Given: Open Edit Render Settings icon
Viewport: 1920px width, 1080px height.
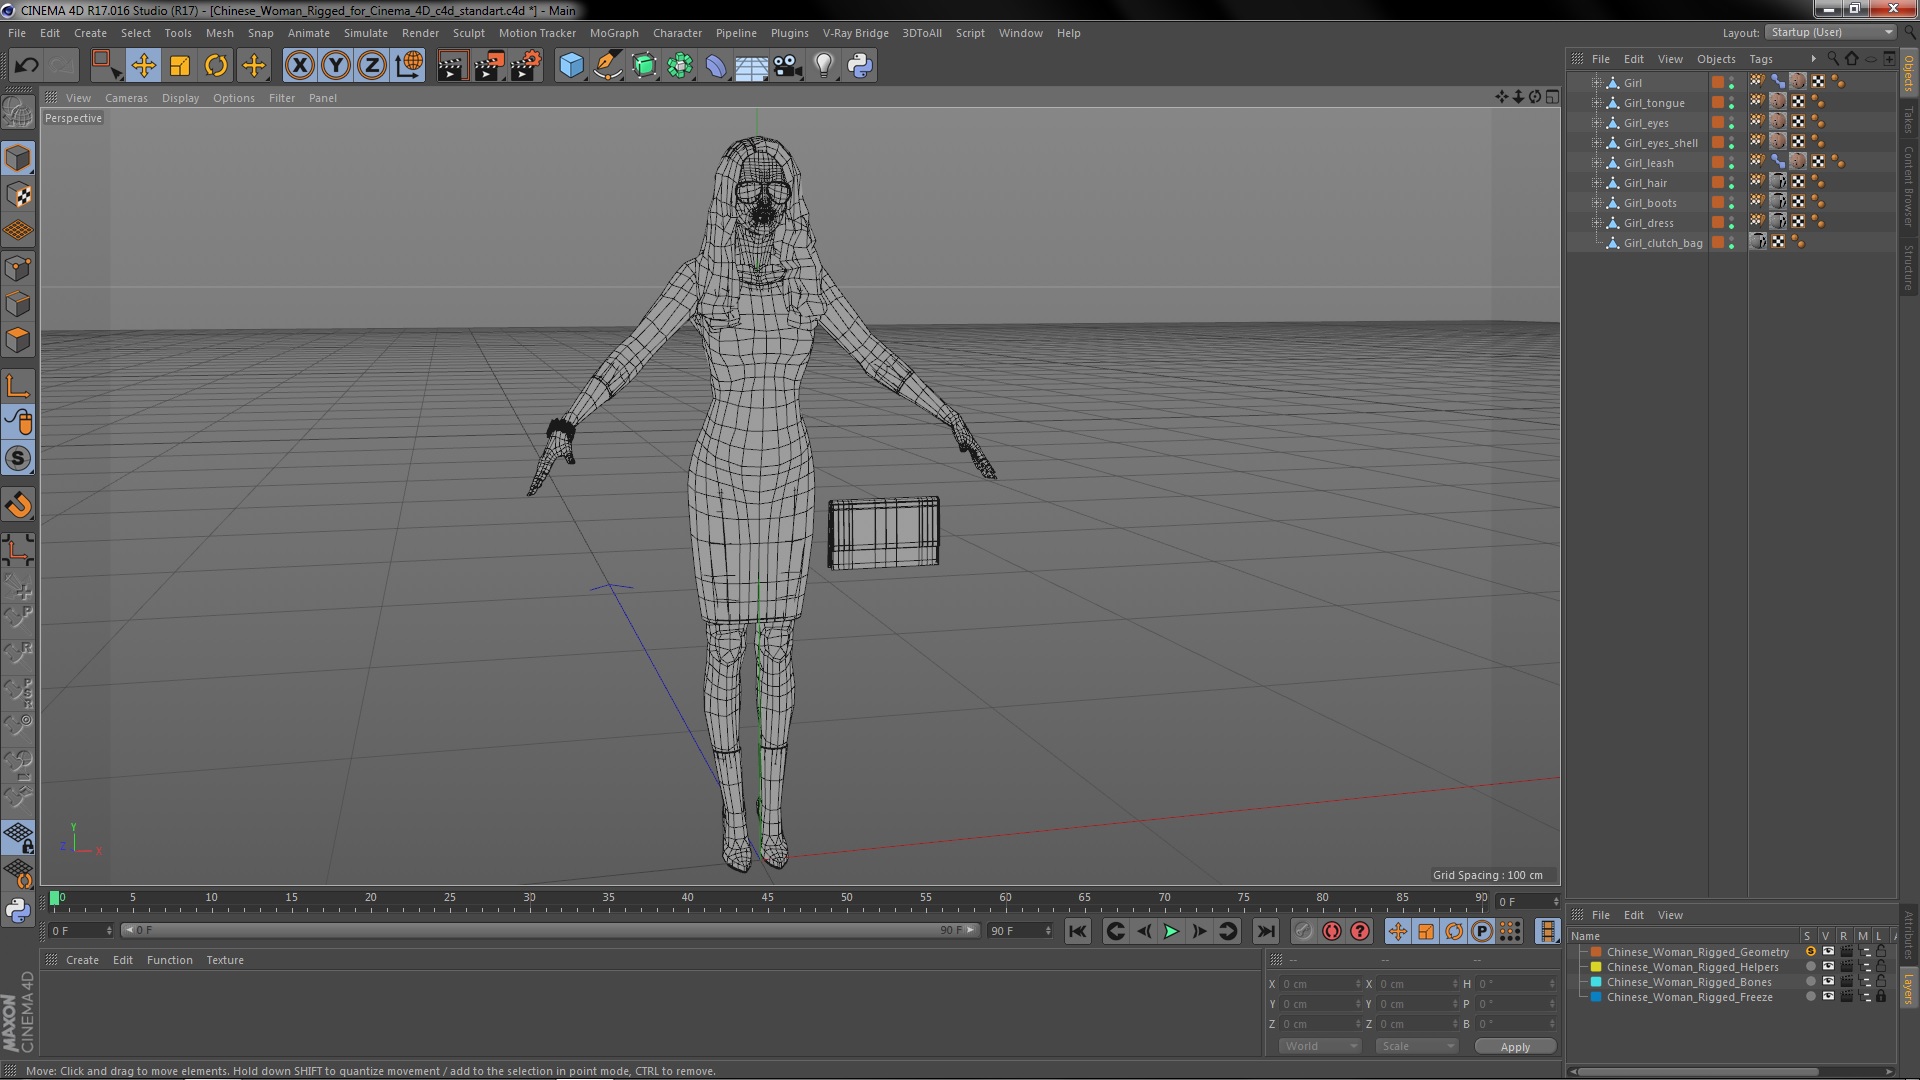Looking at the screenshot, I should point(526,66).
